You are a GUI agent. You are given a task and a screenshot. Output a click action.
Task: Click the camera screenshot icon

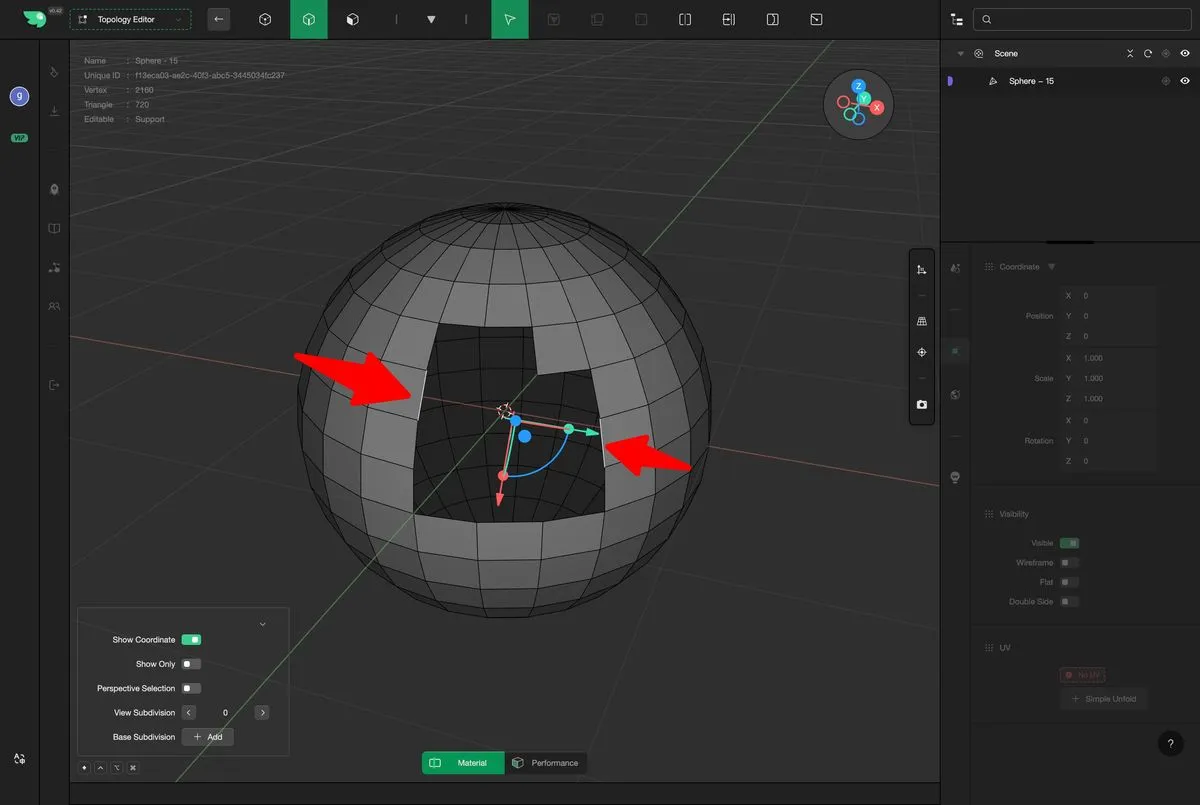pyautogui.click(x=921, y=405)
